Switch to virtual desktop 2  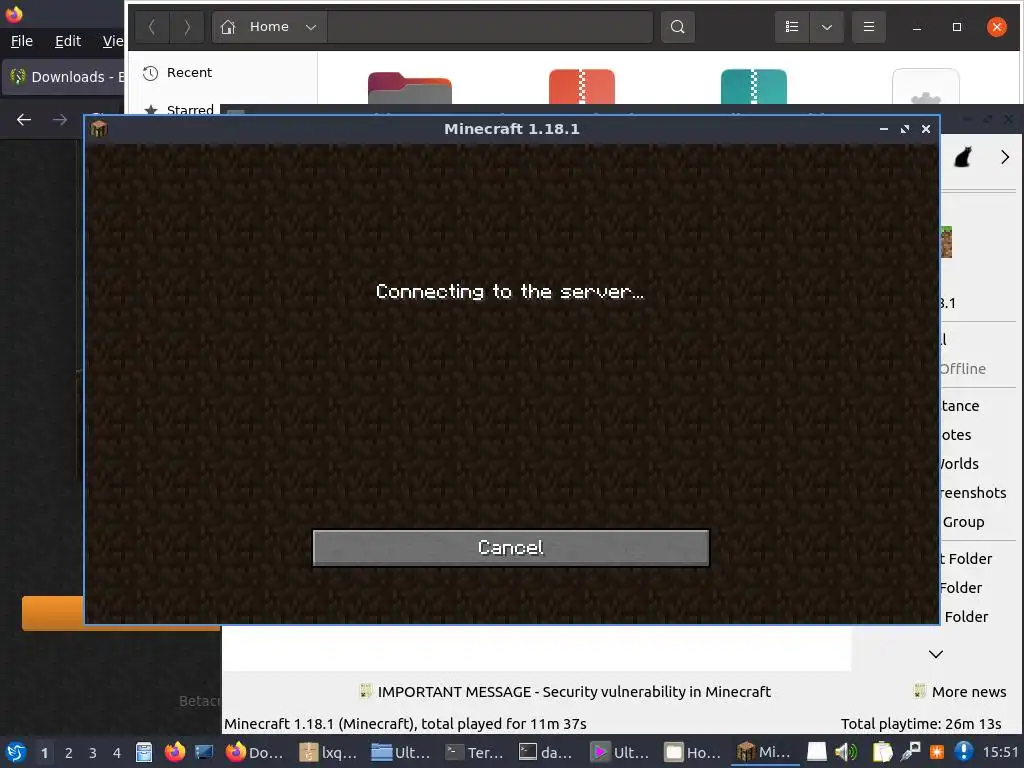[69, 752]
